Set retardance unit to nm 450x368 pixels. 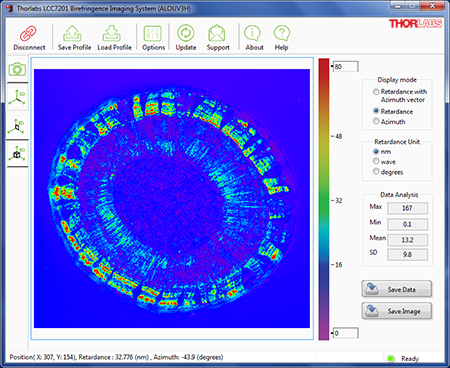(376, 151)
